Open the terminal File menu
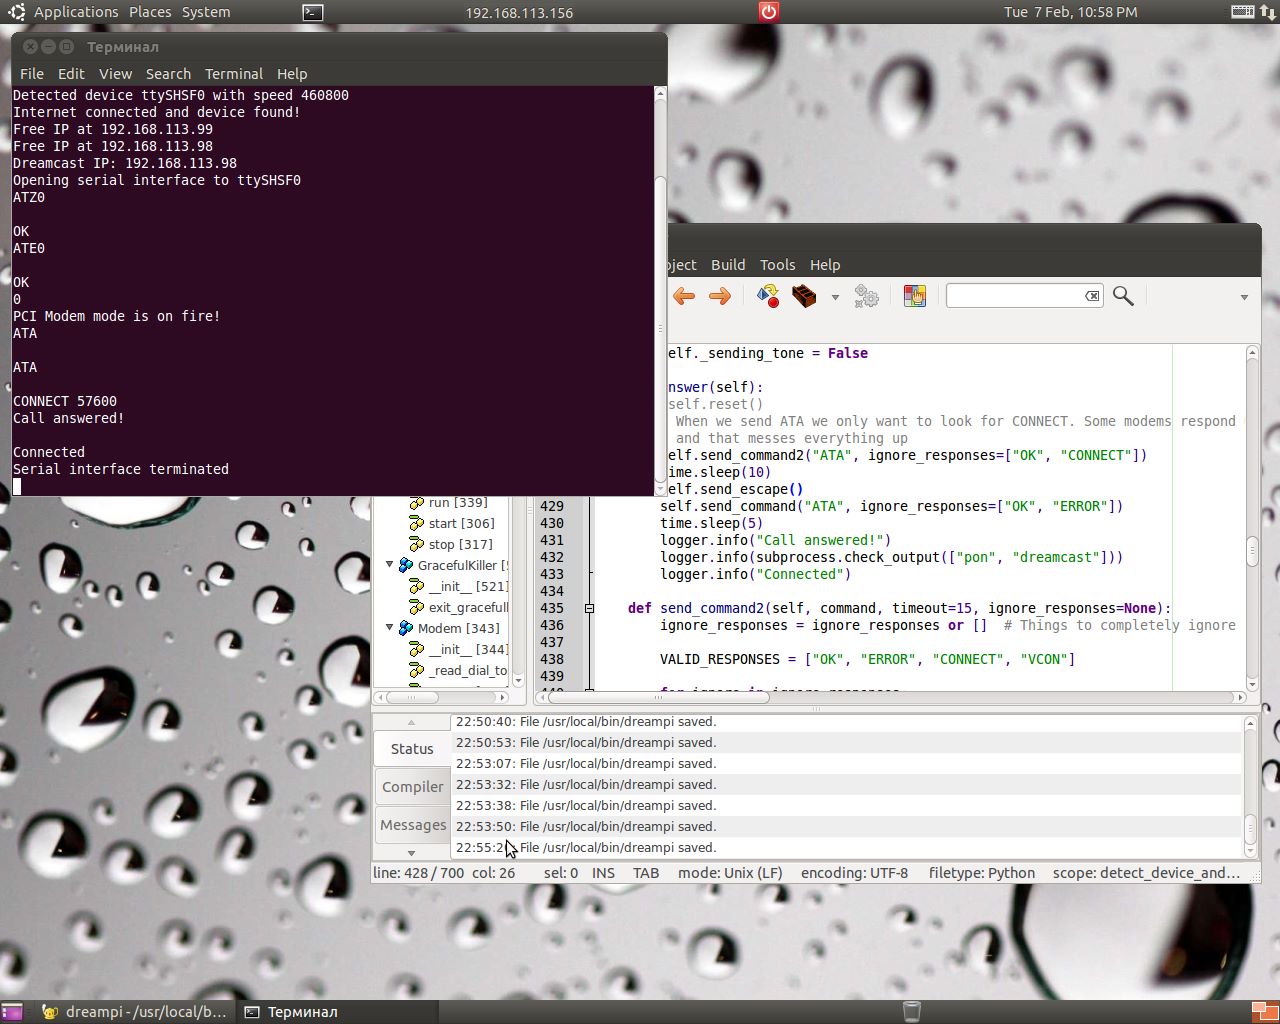Image resolution: width=1280 pixels, height=1024 pixels. [x=32, y=74]
